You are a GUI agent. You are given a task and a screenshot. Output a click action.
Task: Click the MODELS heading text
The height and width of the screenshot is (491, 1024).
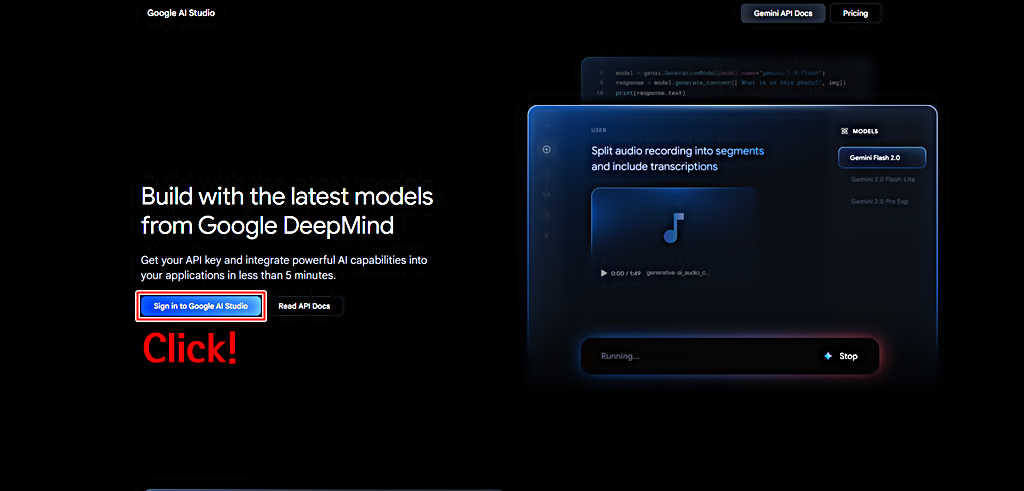coord(865,131)
